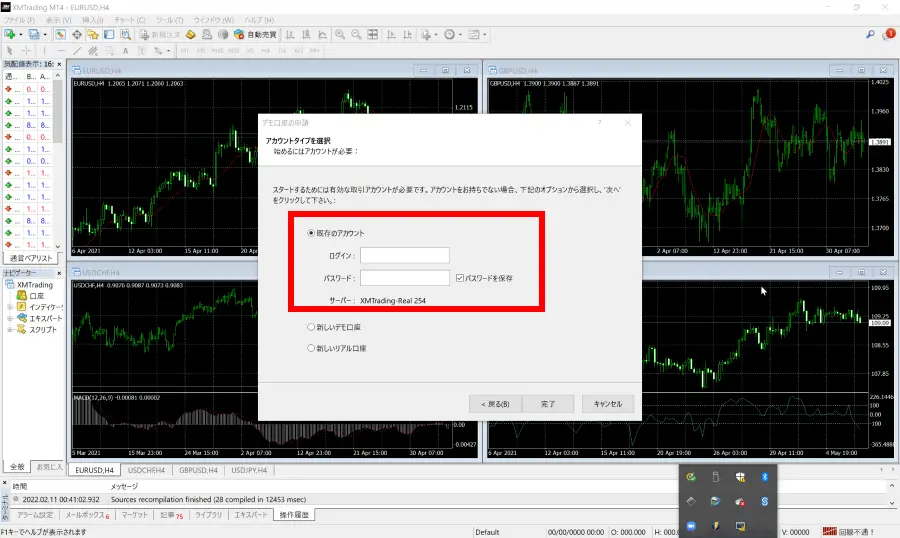This screenshot has width=900, height=538.
Task: Click the zoom in magnifier icon
Action: (340, 34)
